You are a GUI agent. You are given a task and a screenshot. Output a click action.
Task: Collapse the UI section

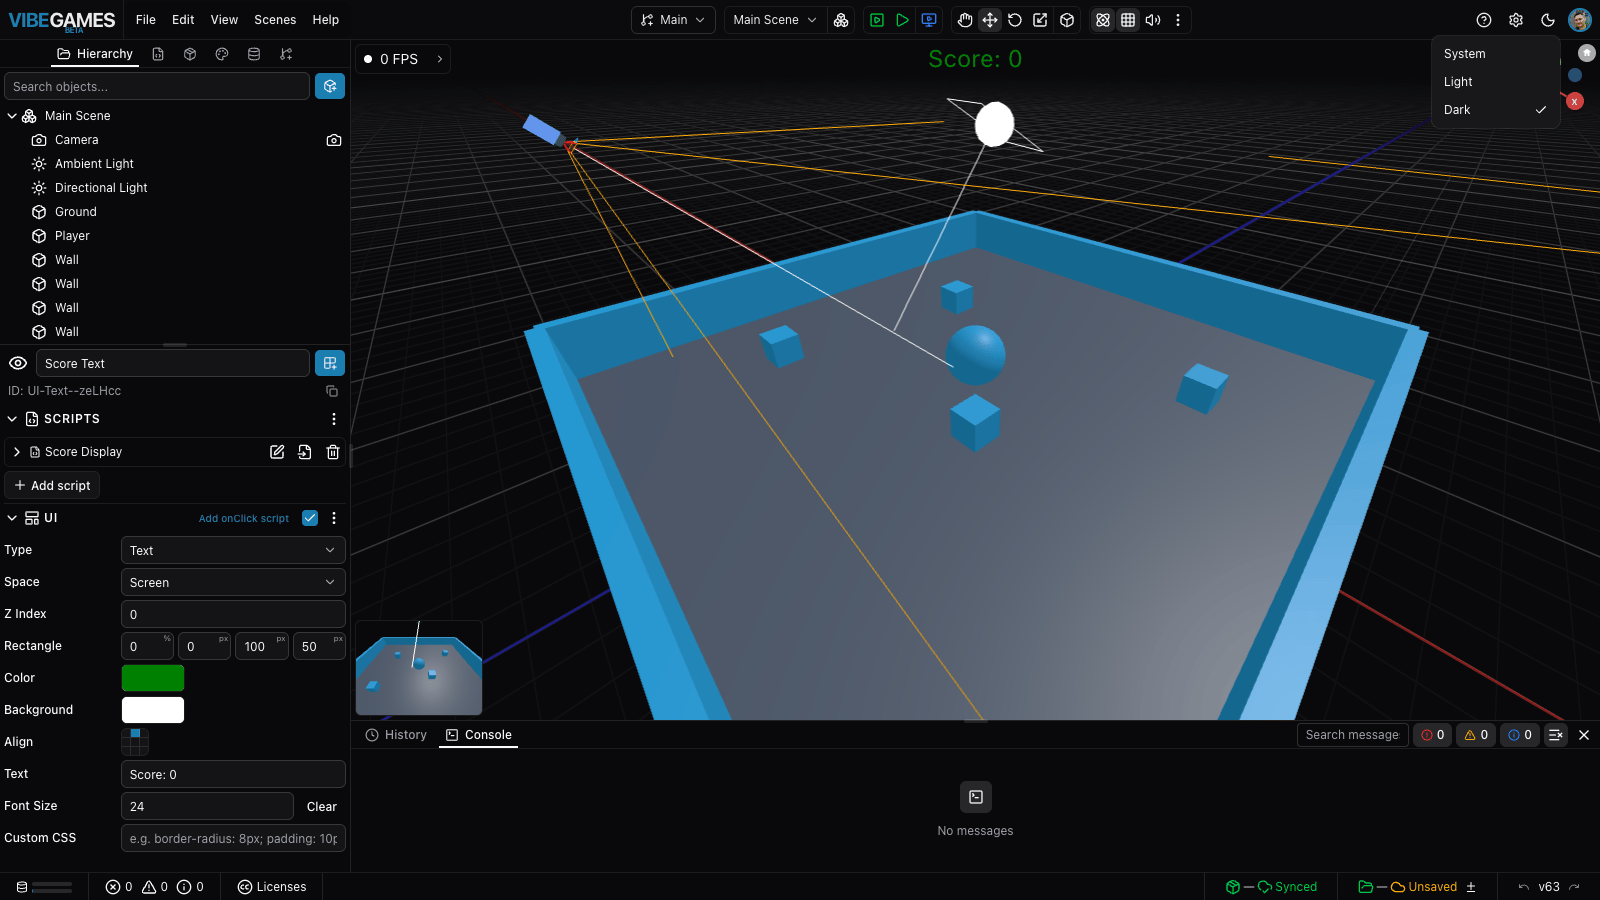[12, 518]
